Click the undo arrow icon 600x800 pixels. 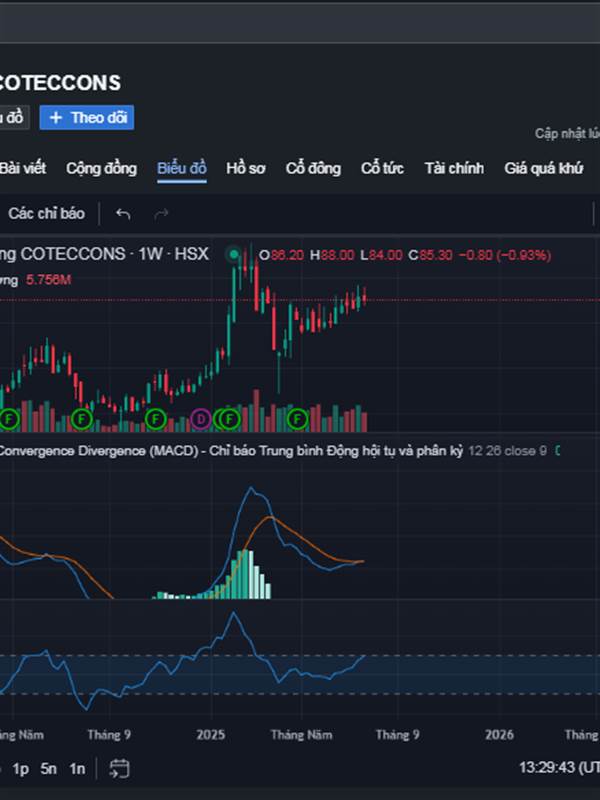tap(123, 214)
